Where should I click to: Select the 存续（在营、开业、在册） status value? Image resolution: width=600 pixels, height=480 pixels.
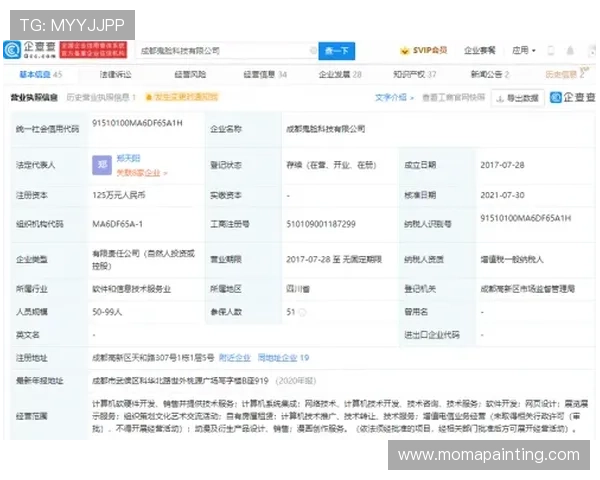(331, 165)
